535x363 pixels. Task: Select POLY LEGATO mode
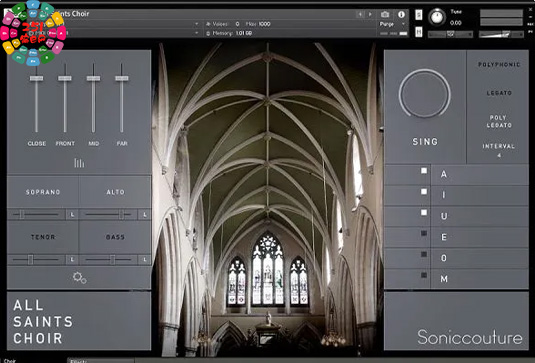(x=499, y=121)
